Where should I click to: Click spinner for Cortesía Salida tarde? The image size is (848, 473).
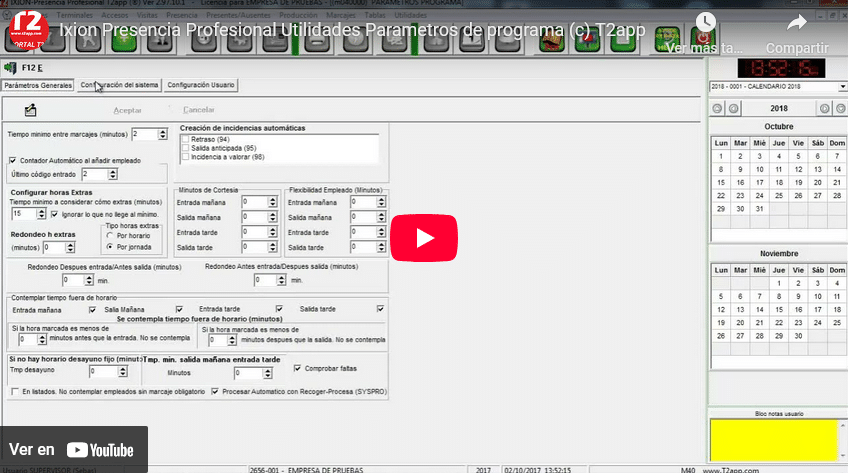273,248
